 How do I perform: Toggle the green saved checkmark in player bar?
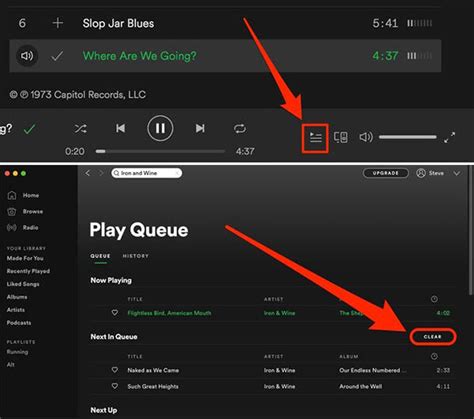(30, 129)
